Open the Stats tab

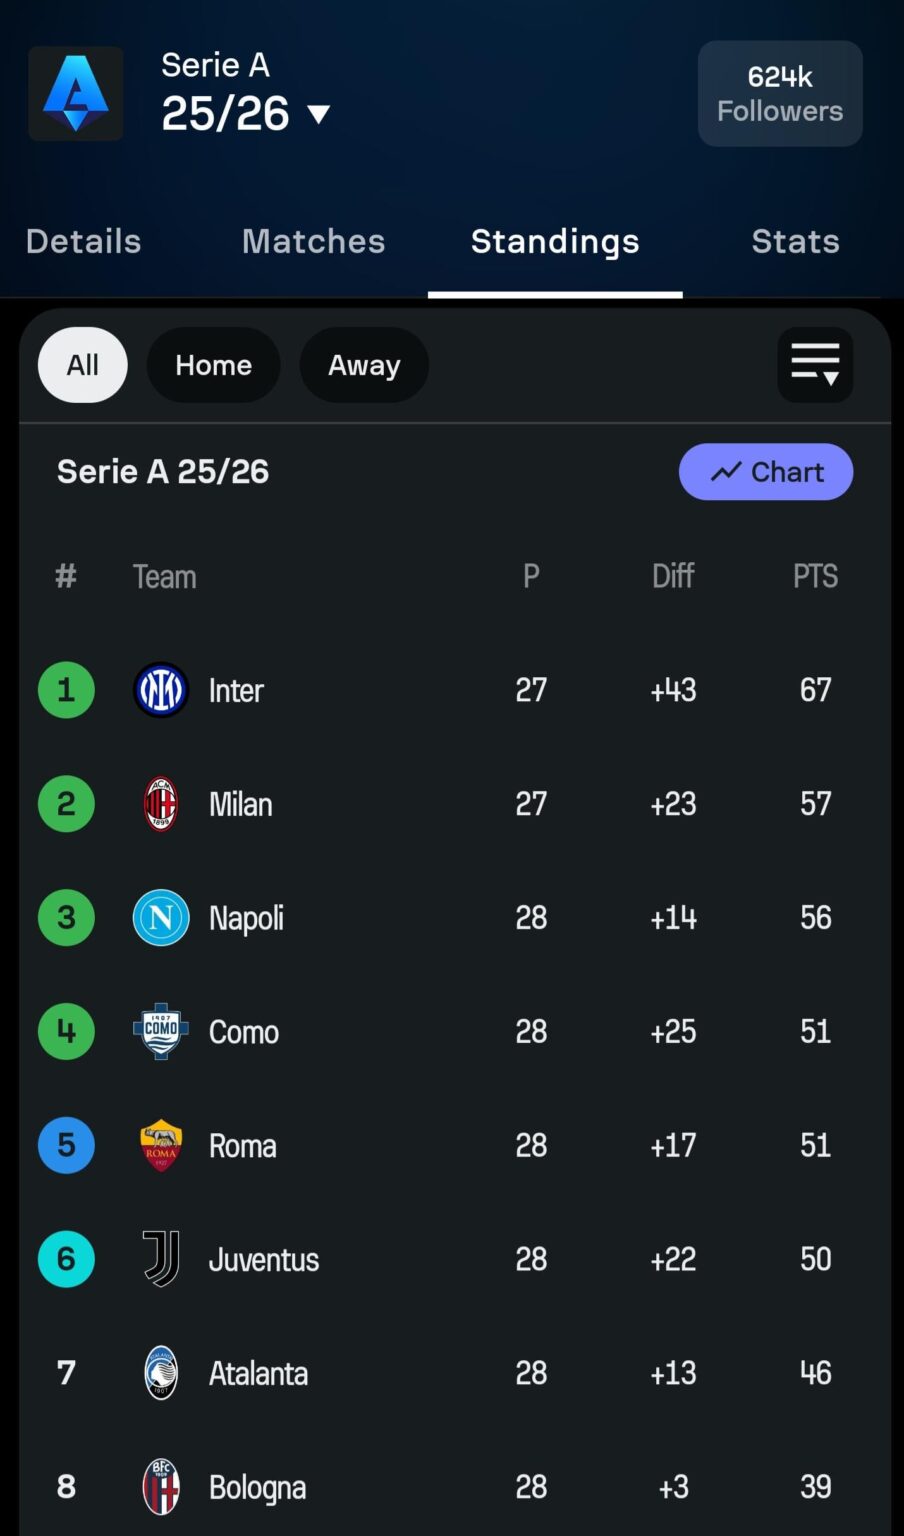795,241
